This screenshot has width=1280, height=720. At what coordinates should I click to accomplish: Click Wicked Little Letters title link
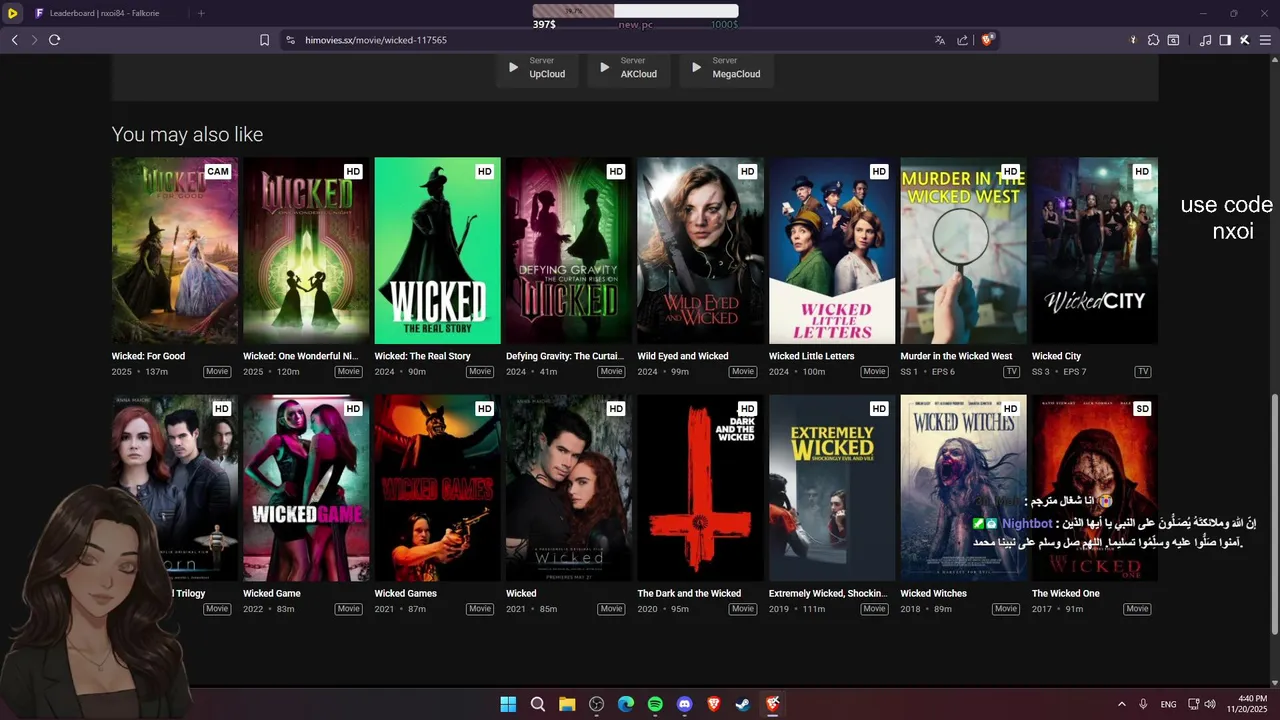click(811, 356)
